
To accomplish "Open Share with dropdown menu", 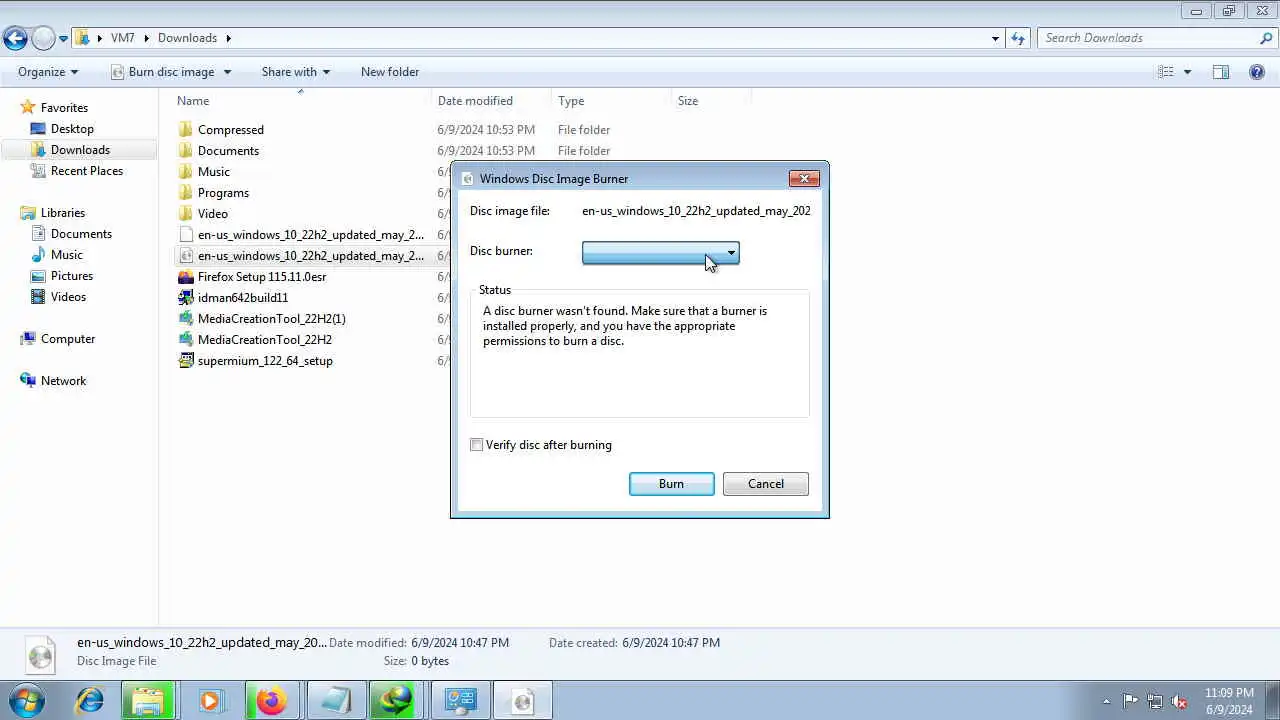I will [x=295, y=72].
